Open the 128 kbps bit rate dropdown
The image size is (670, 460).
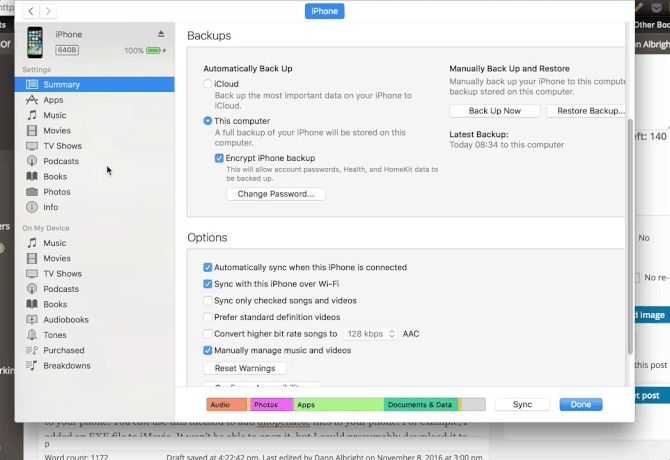pos(370,334)
